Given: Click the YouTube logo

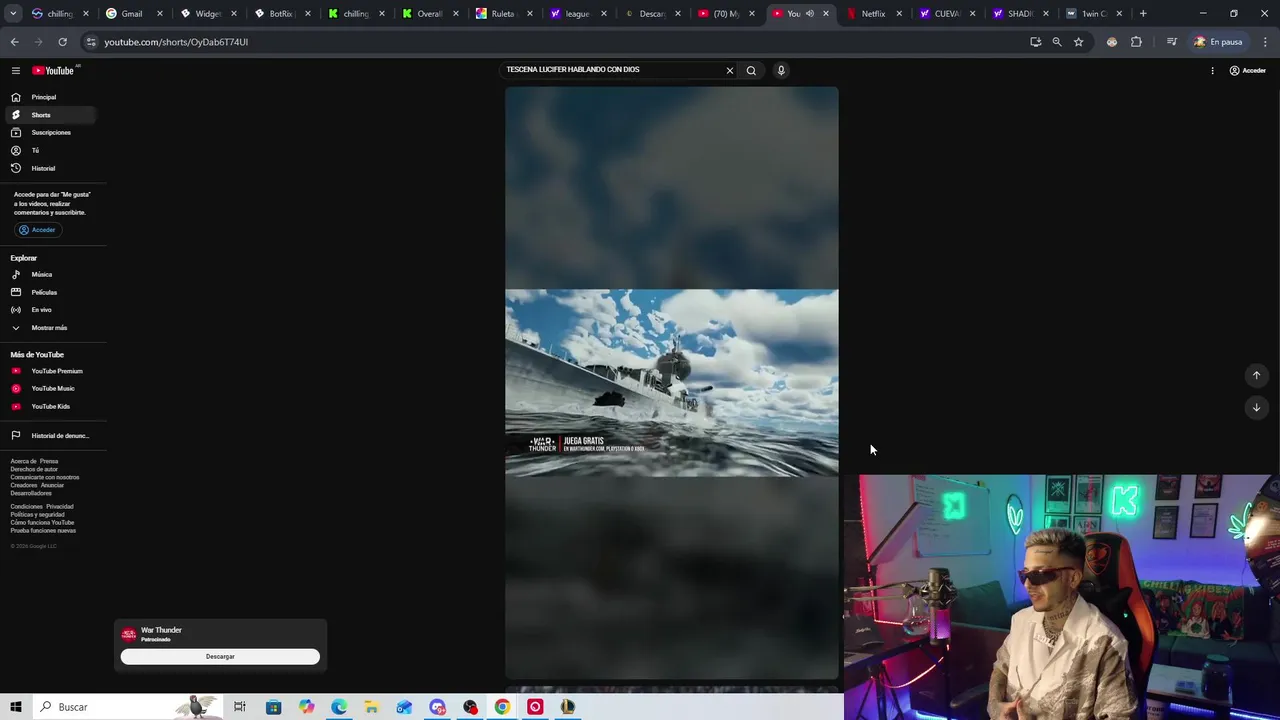Looking at the screenshot, I should (x=55, y=70).
